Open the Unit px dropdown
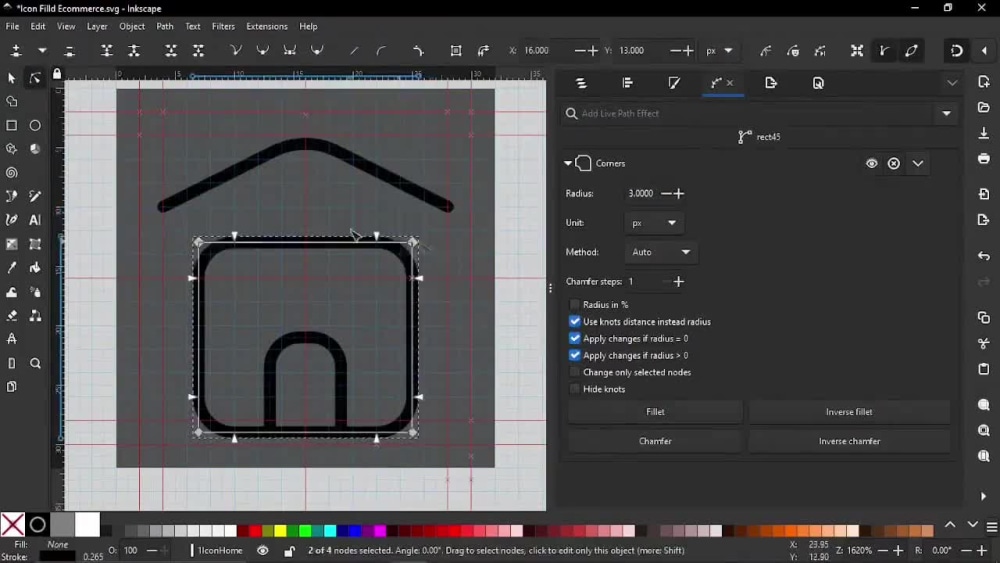This screenshot has width=1000, height=563. coord(654,223)
